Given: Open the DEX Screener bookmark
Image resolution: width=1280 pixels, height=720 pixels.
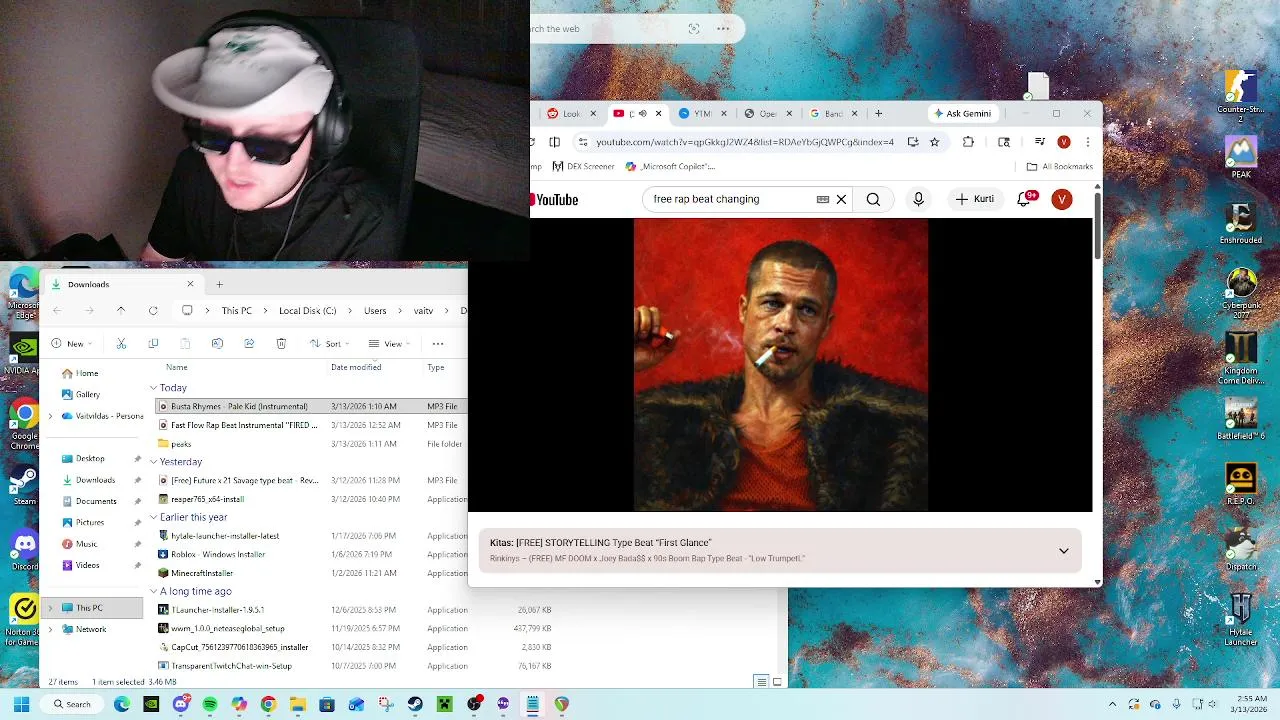Looking at the screenshot, I should coord(583,167).
